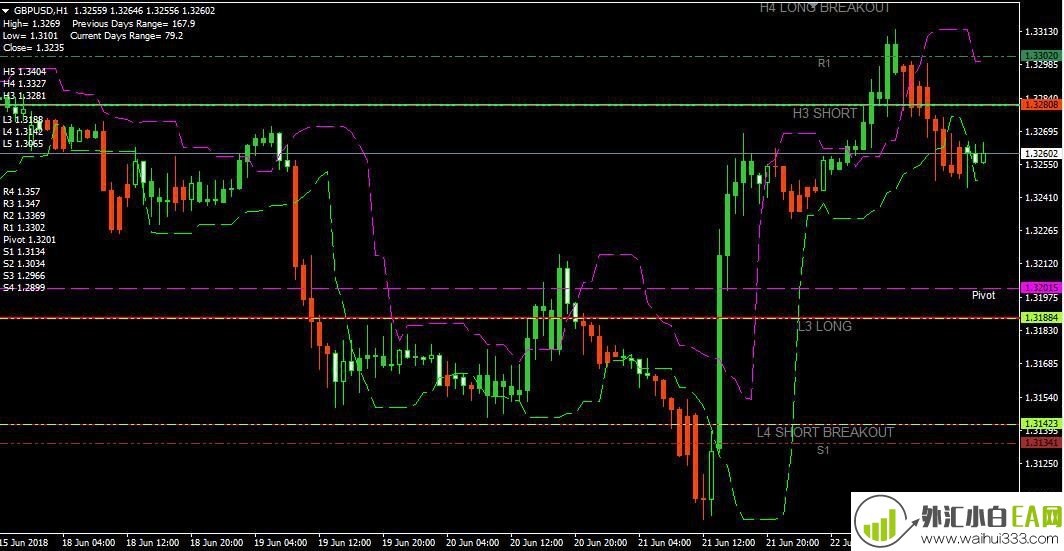This screenshot has width=1064, height=551.
Task: Click the '21 Jun 04:00' time axis label
Action: click(x=666, y=544)
